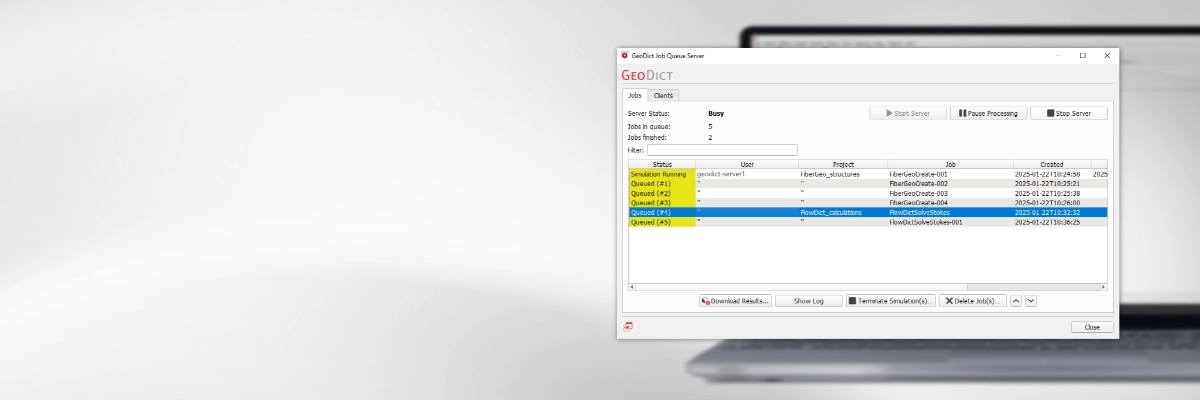Click Terminate Simulation(s) button

[x=890, y=300]
